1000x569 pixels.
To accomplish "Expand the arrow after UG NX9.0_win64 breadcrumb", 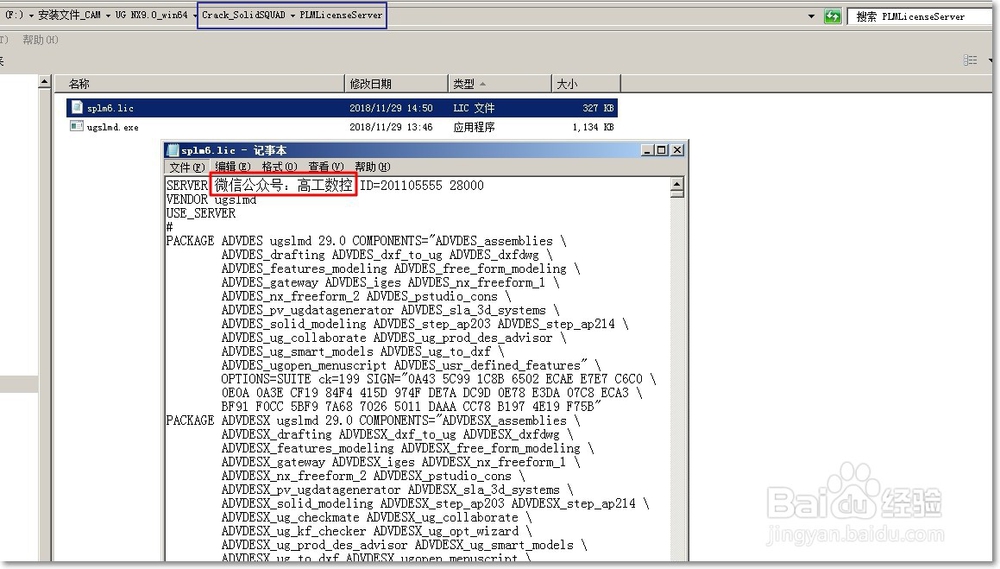I will tap(193, 15).
